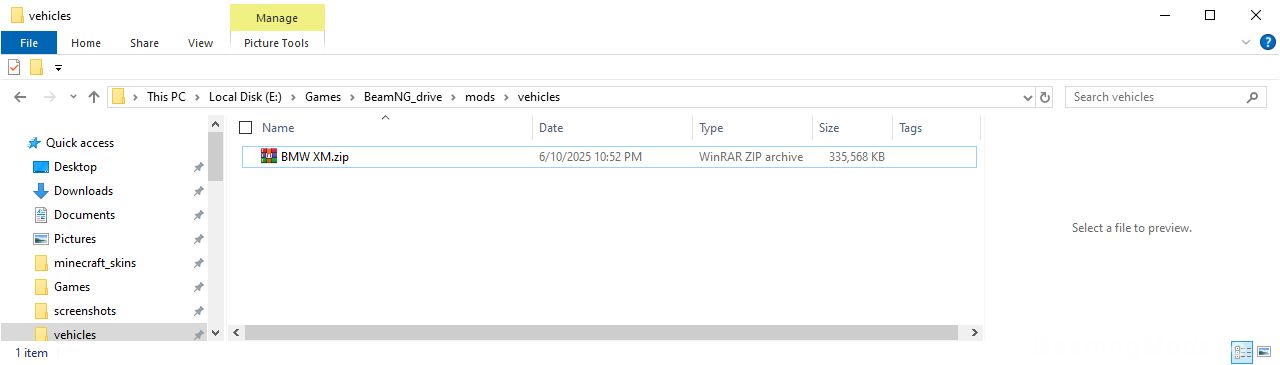The width and height of the screenshot is (1280, 365).
Task: Click vehicles in the breadcrumb path
Action: 538,97
